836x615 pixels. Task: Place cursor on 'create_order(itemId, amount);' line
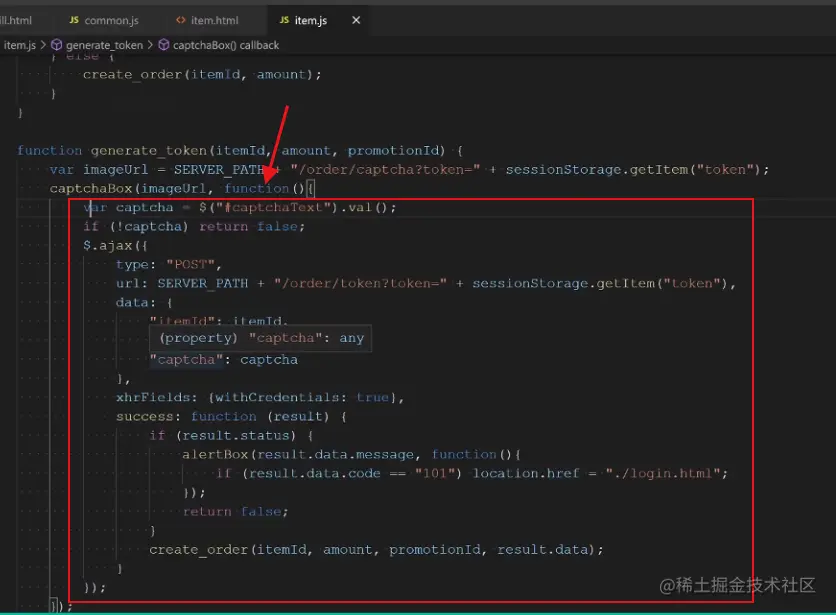(202, 75)
